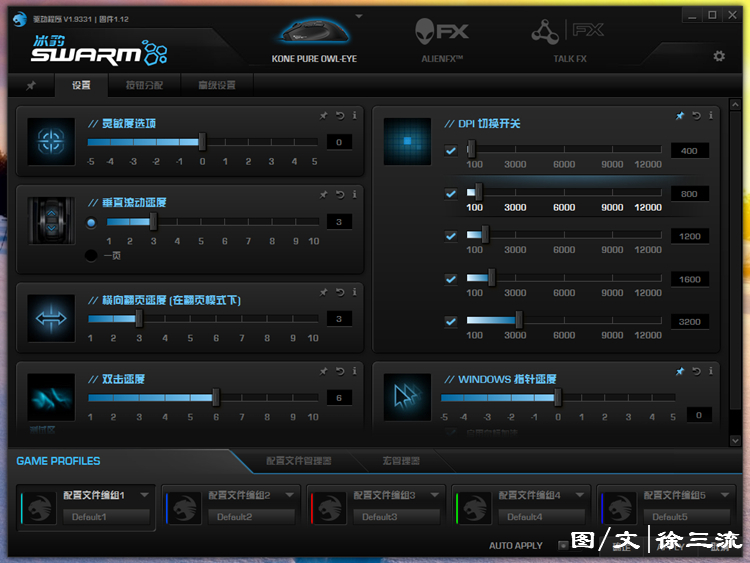Expand dropdown arrow above Kone Pure Owl-Eye
The image size is (750, 563).
[359, 17]
